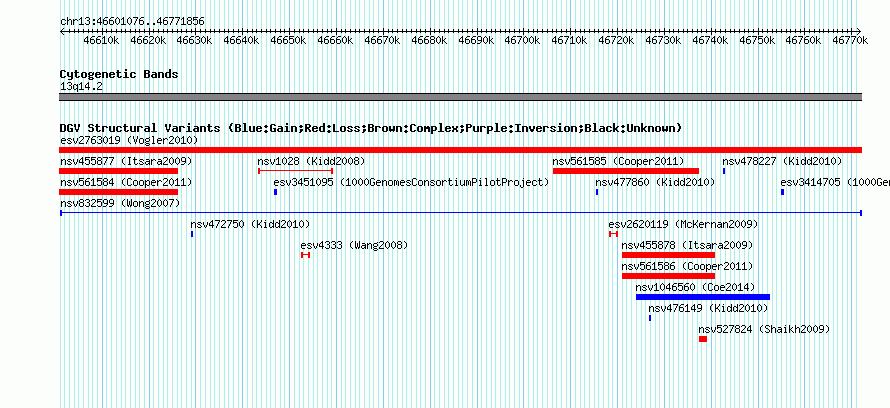Click the nsv527824 small red loss block

coord(703,339)
